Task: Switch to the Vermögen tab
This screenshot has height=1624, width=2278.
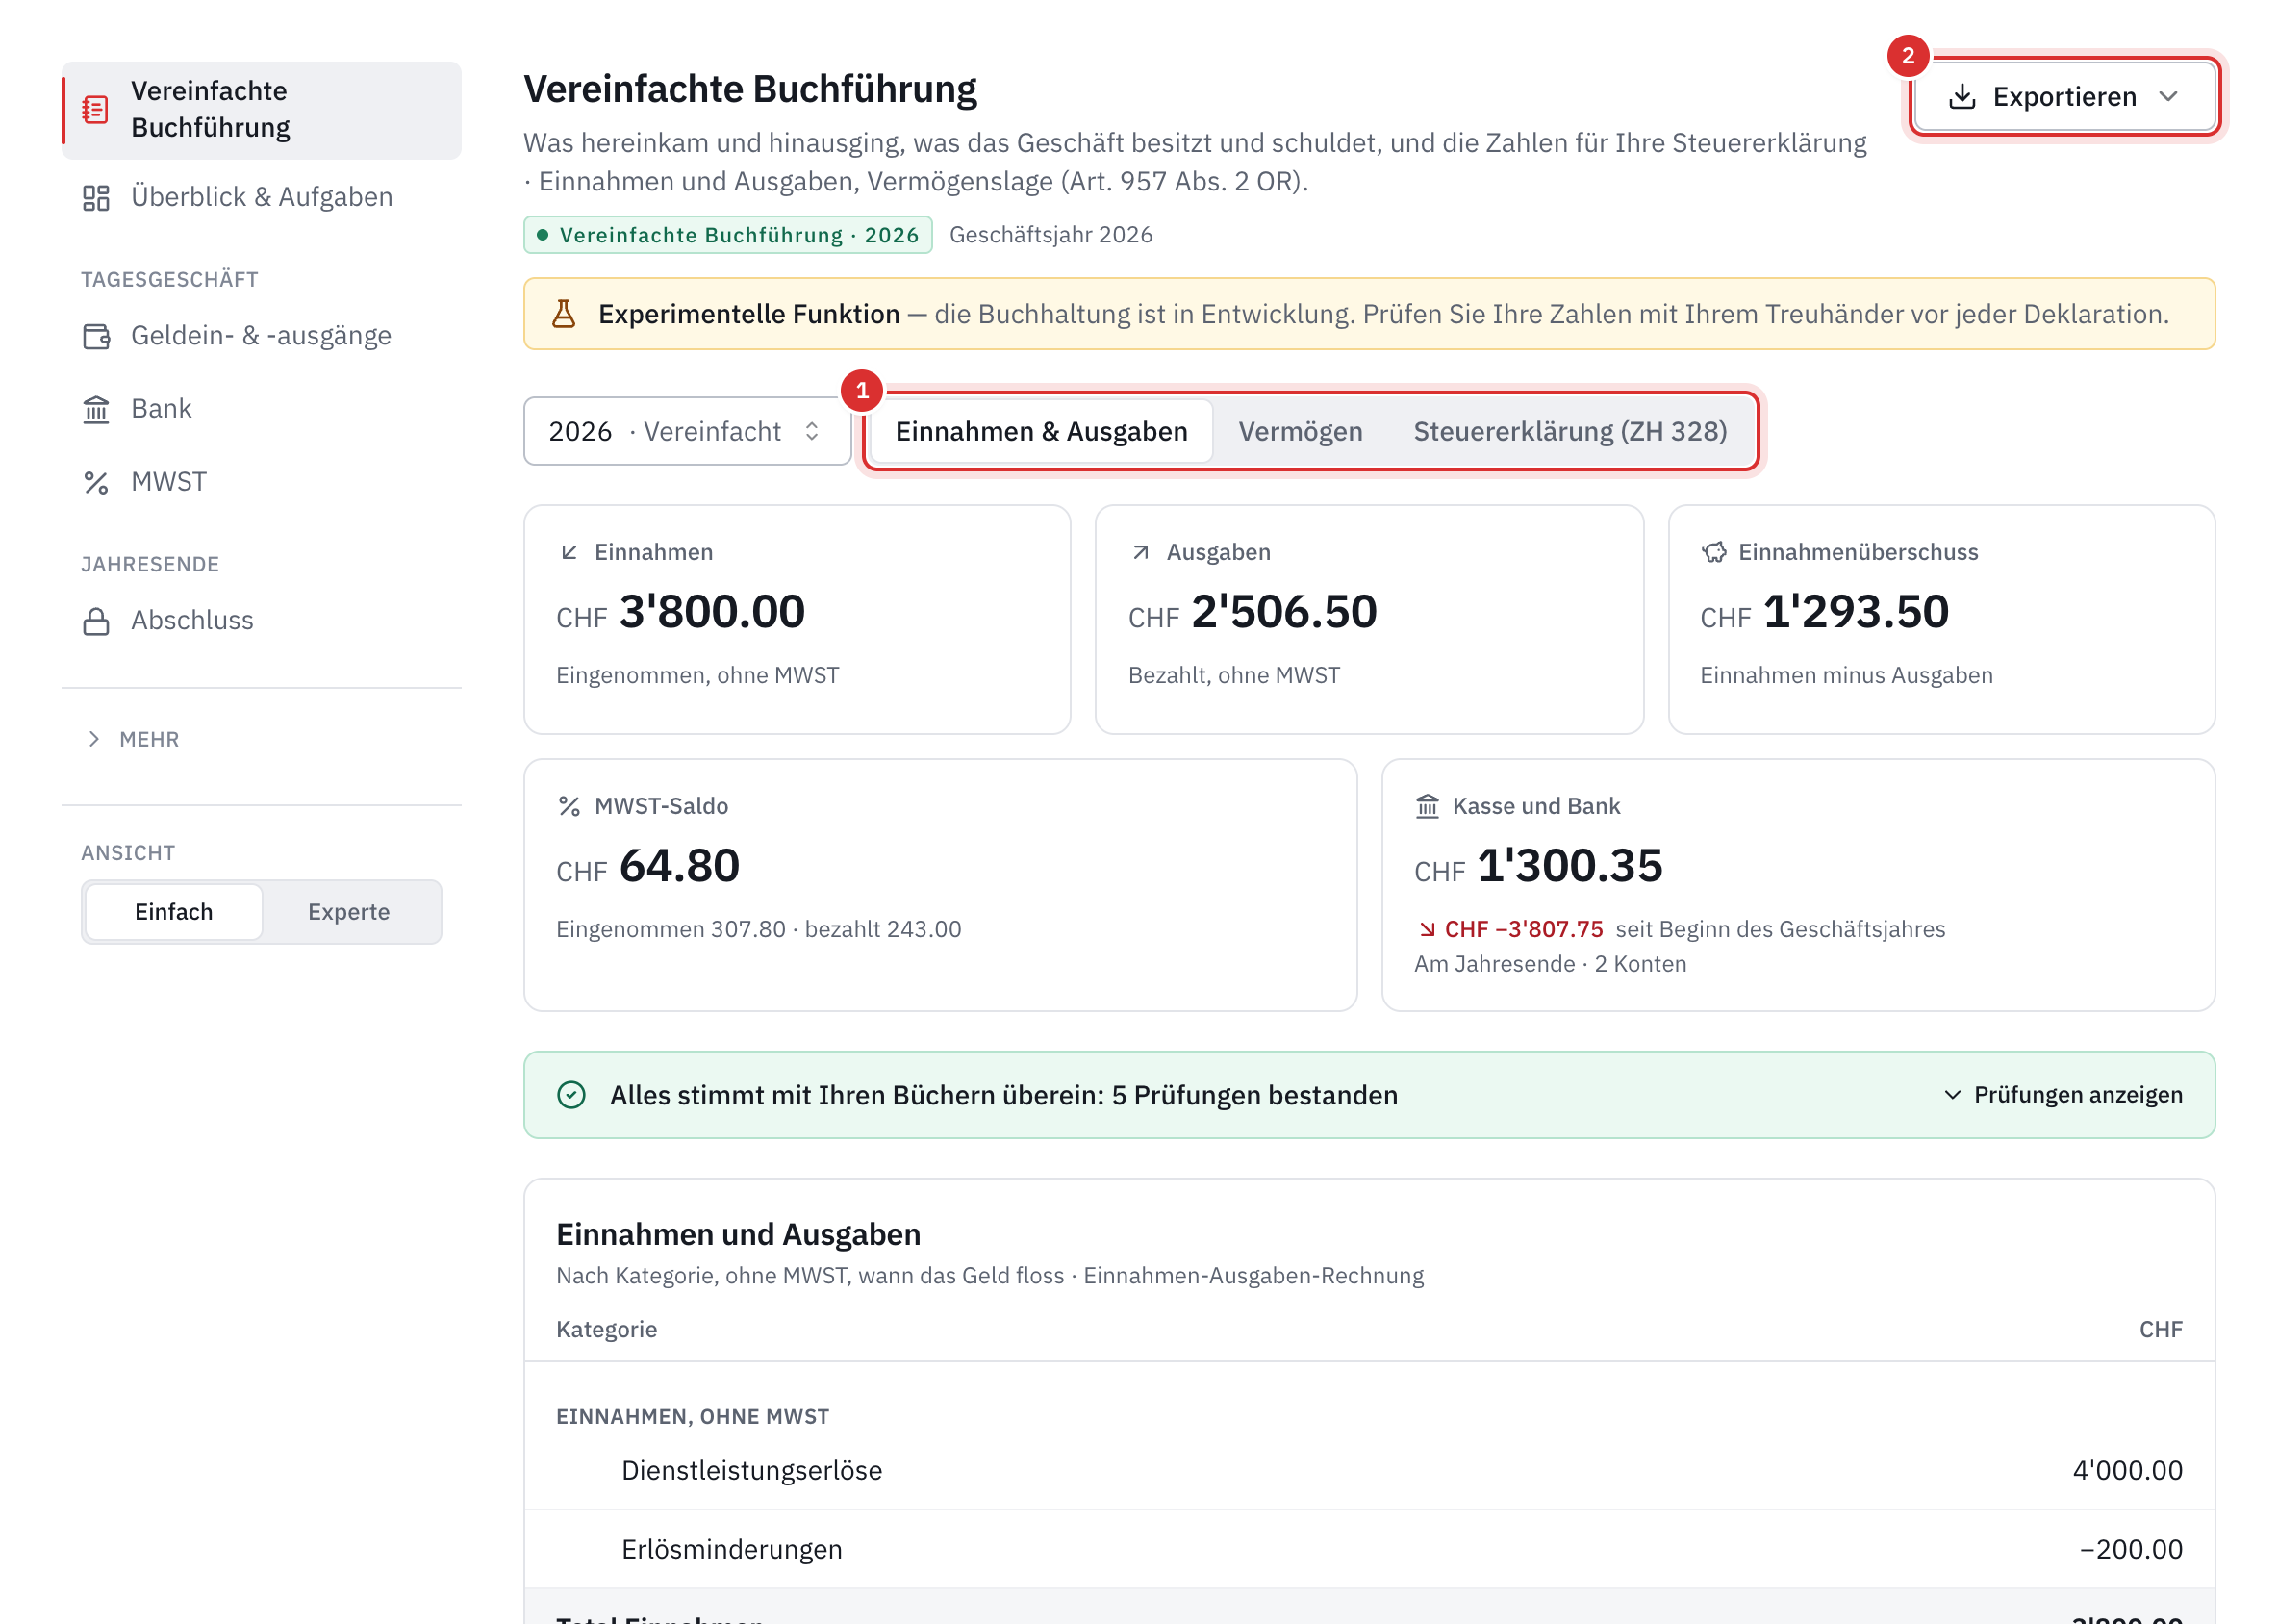Action: [x=1300, y=431]
